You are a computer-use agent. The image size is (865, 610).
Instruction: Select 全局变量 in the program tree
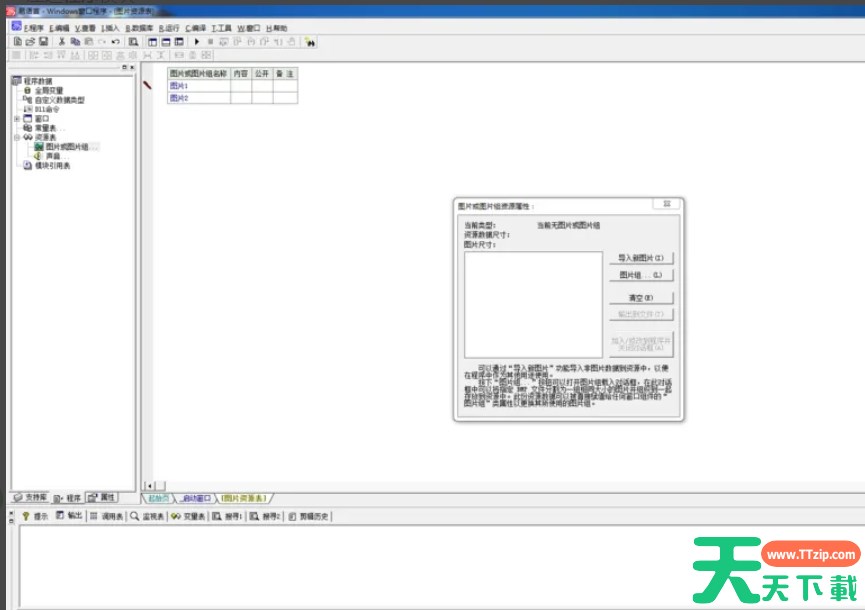click(x=49, y=90)
